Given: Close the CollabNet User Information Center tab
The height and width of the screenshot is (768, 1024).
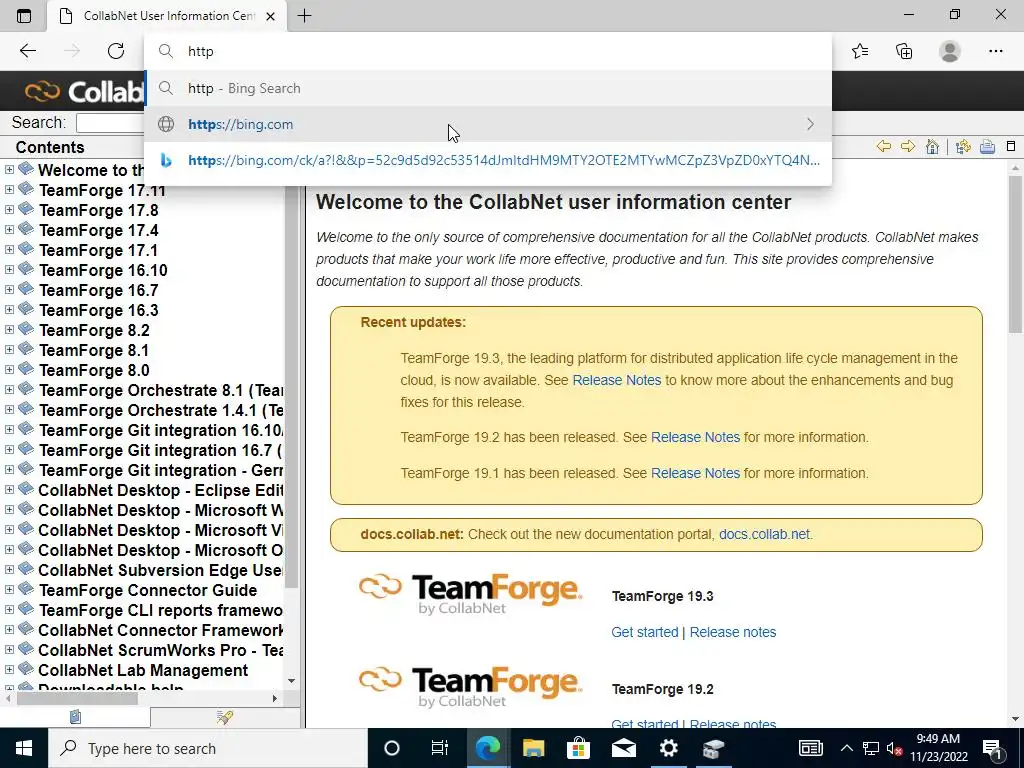Looking at the screenshot, I should (x=270, y=16).
